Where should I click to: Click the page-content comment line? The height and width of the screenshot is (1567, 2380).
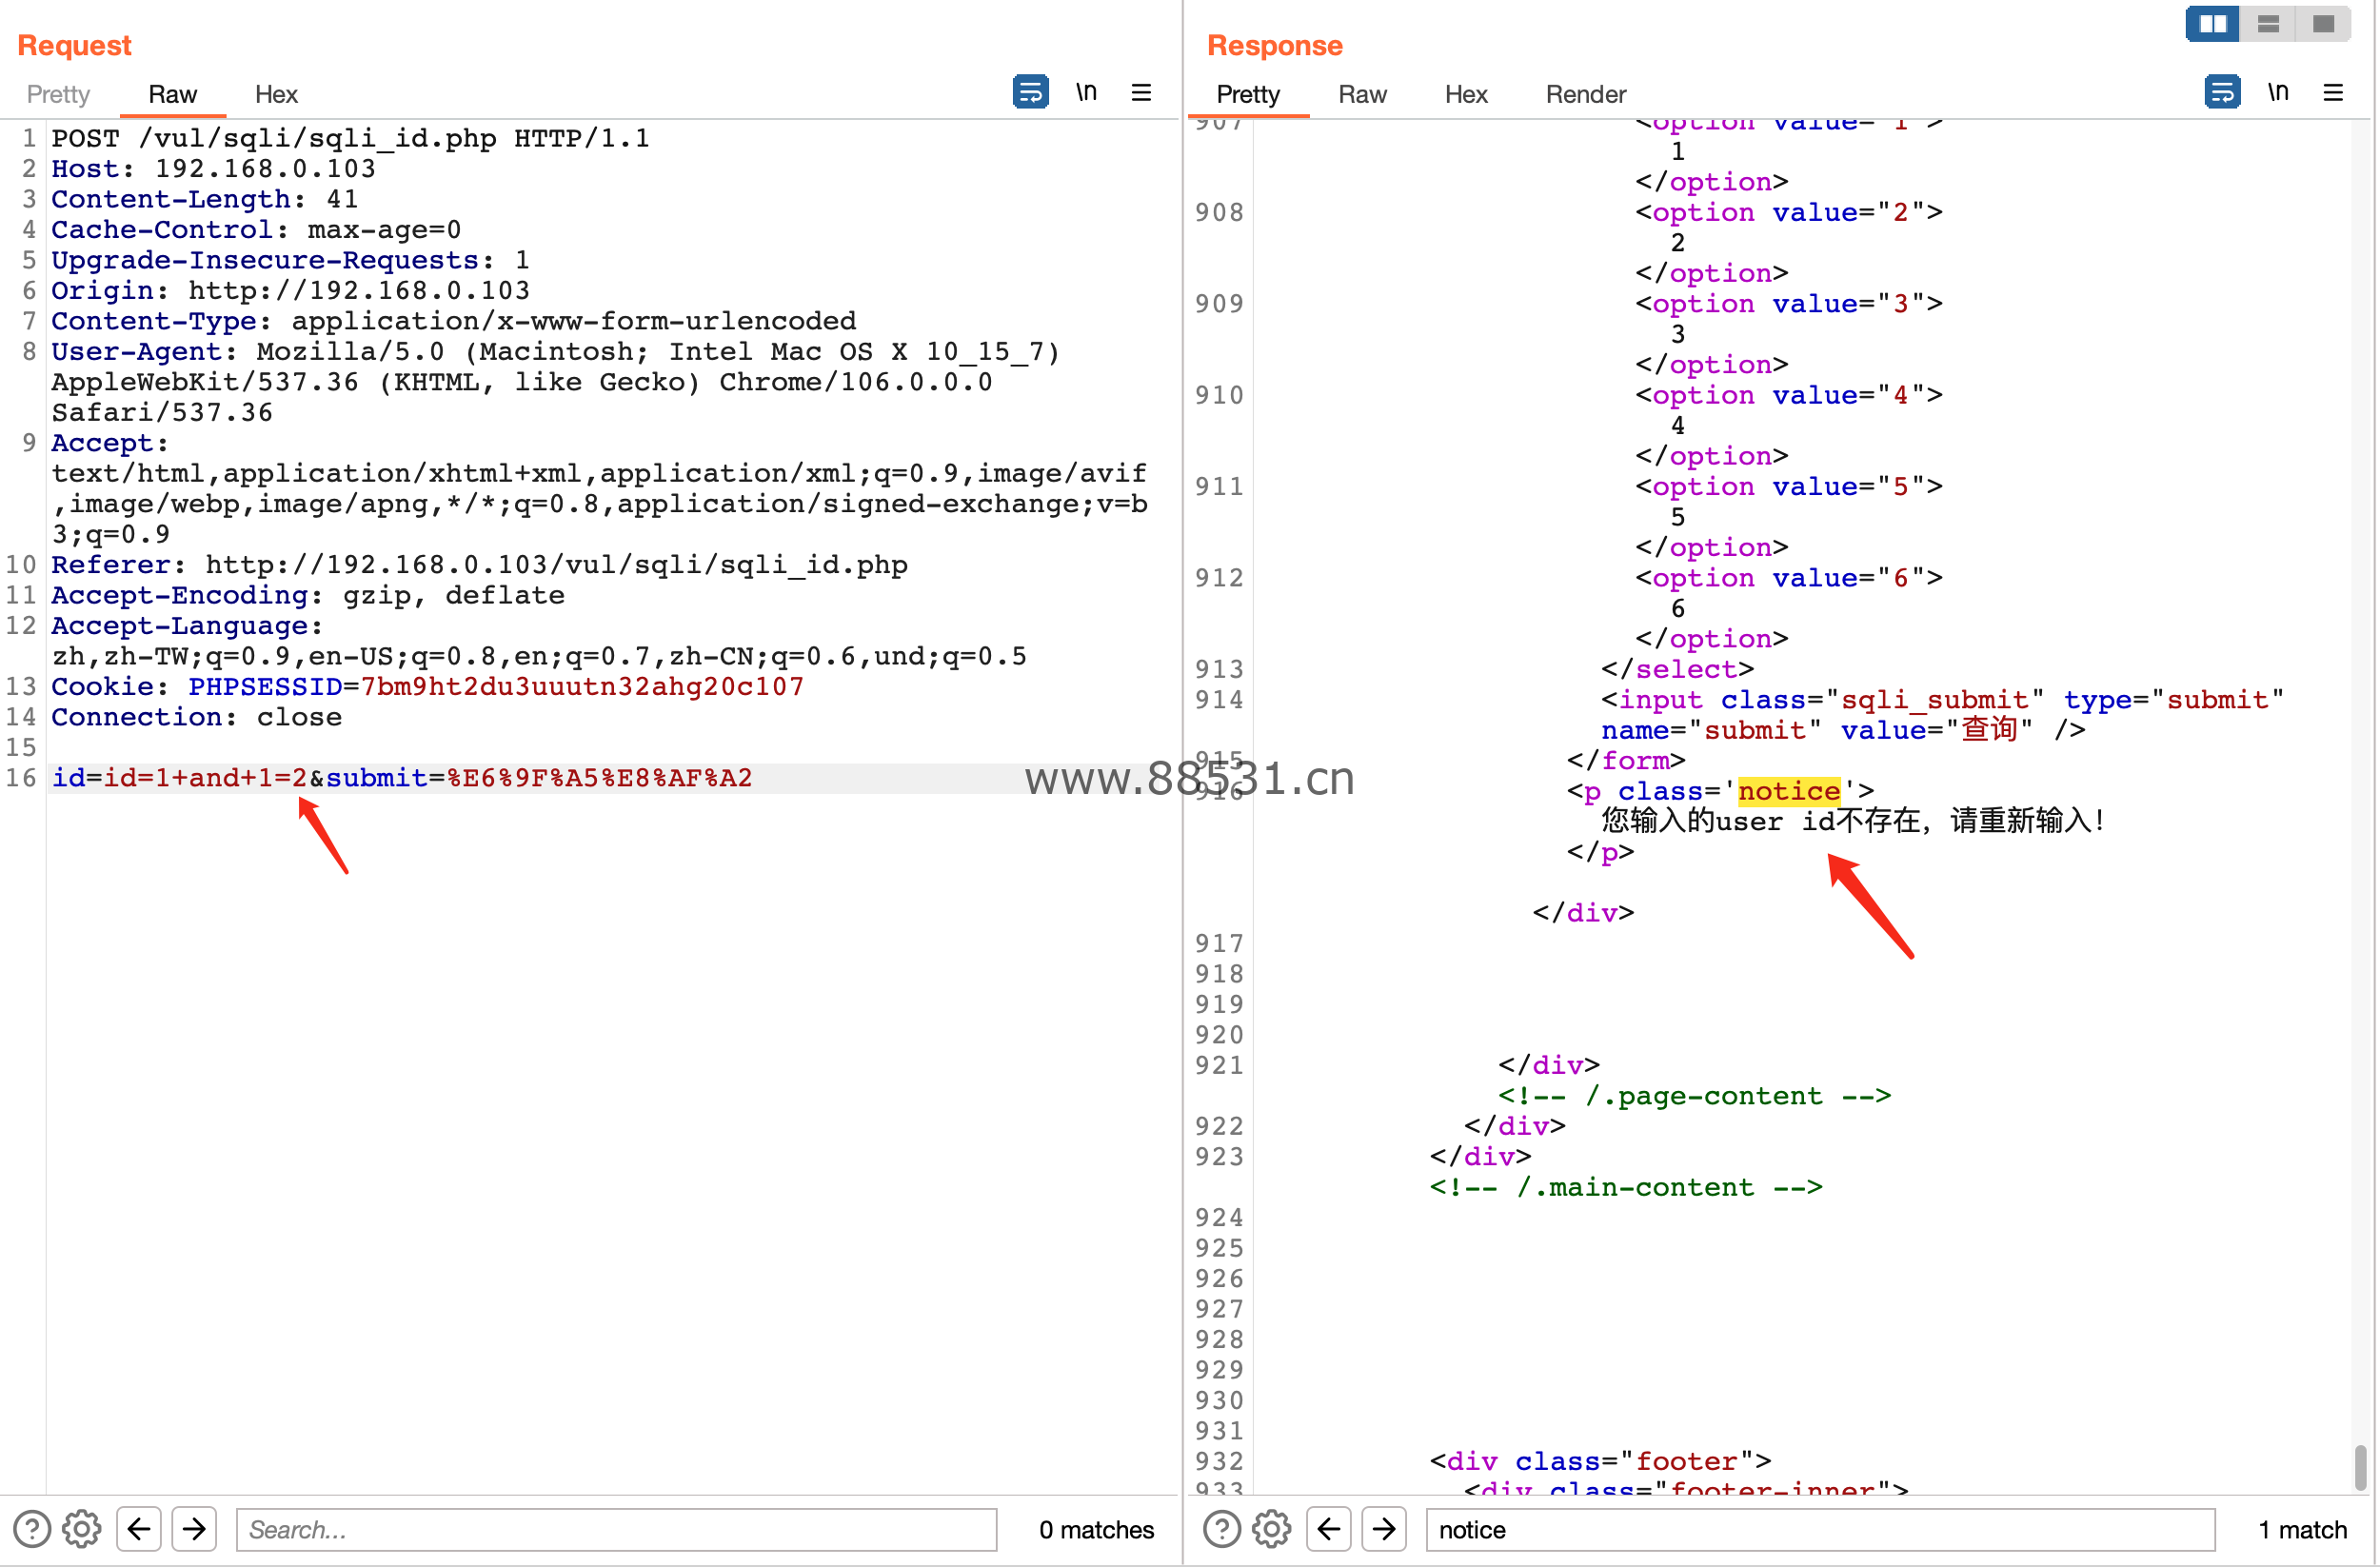coord(1695,1095)
